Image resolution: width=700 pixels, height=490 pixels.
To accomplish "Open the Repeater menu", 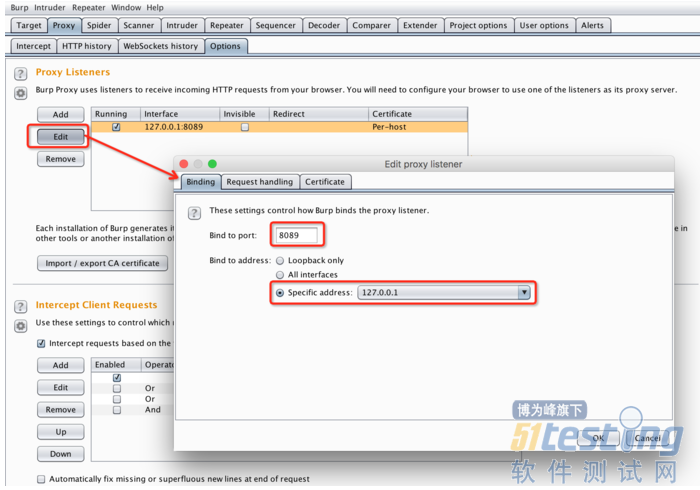I will coord(88,8).
